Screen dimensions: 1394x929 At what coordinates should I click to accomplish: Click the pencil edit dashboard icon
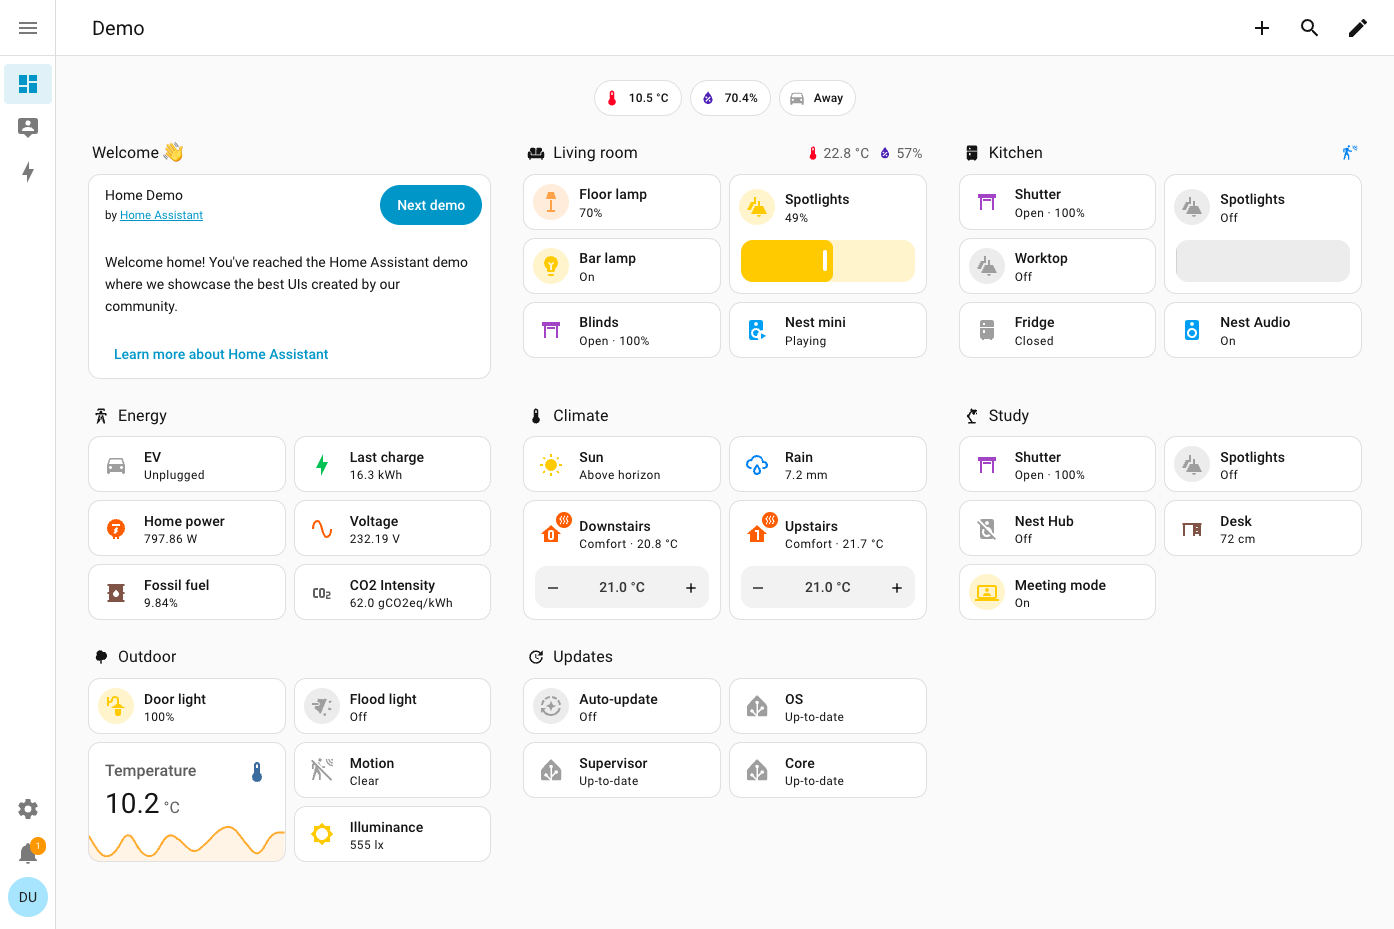(x=1358, y=28)
